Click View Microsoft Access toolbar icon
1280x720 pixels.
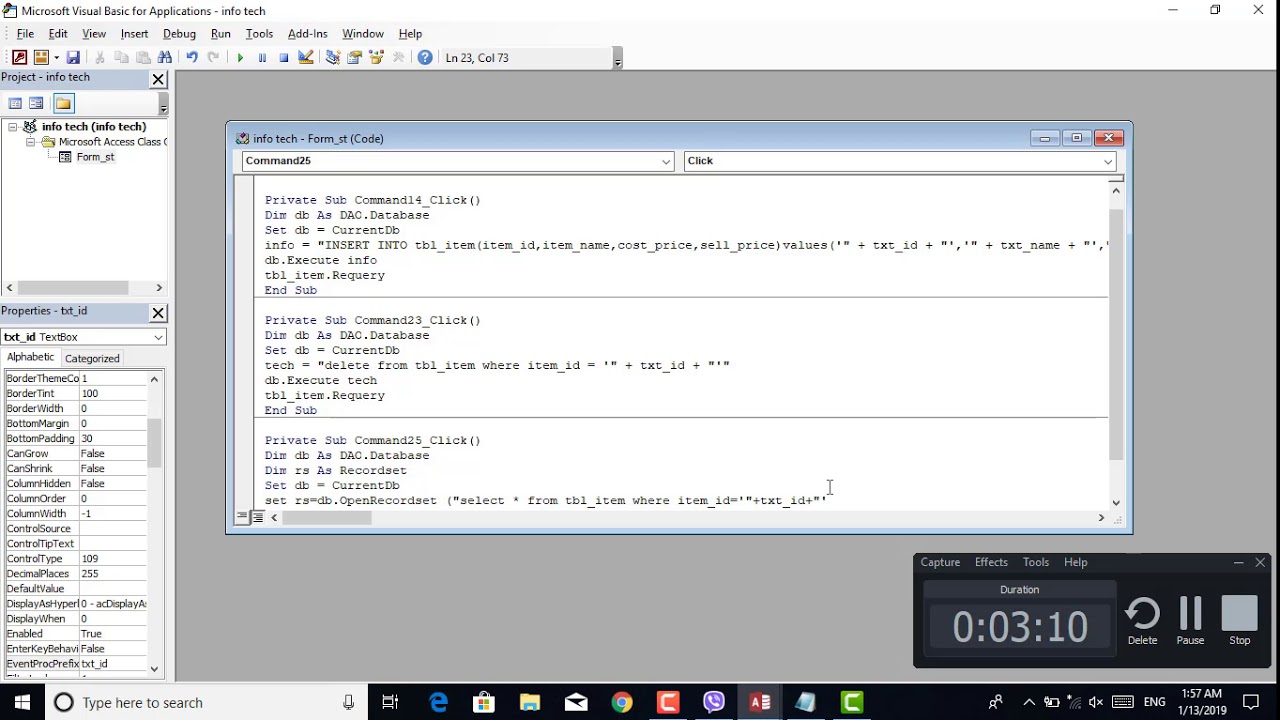click(19, 58)
